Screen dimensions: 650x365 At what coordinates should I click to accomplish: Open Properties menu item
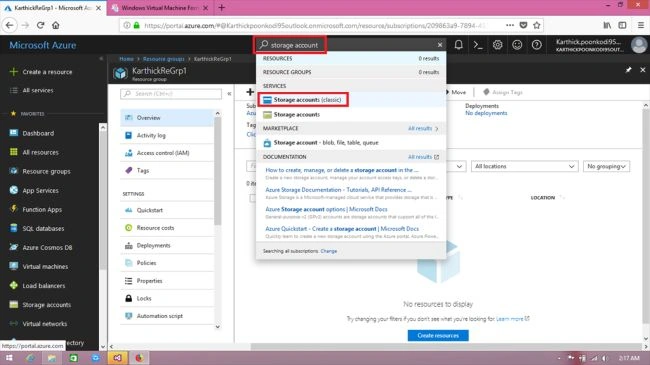click(167, 281)
